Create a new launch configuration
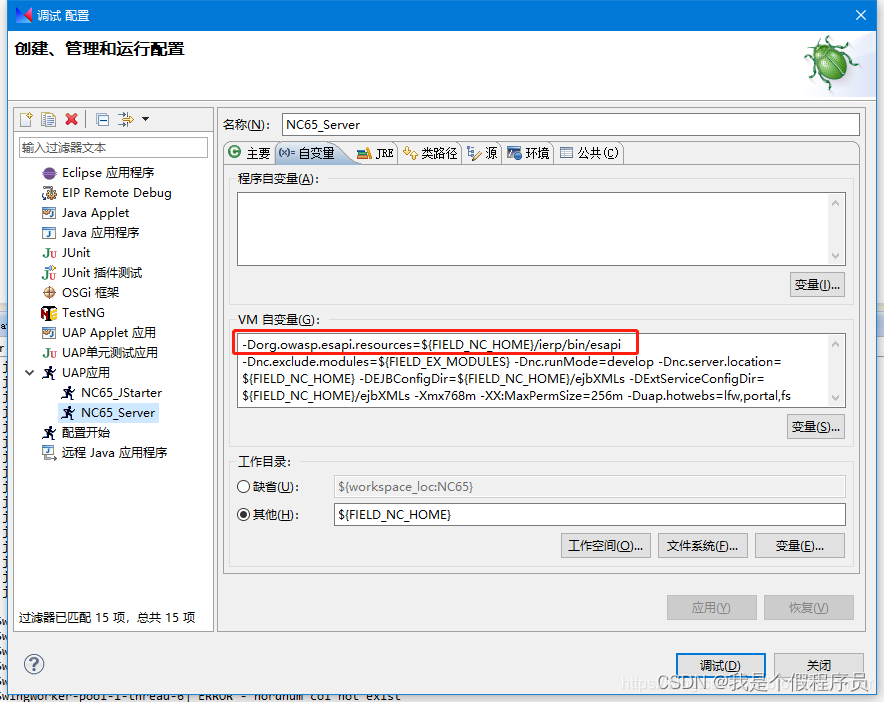The image size is (884, 702). [25, 118]
